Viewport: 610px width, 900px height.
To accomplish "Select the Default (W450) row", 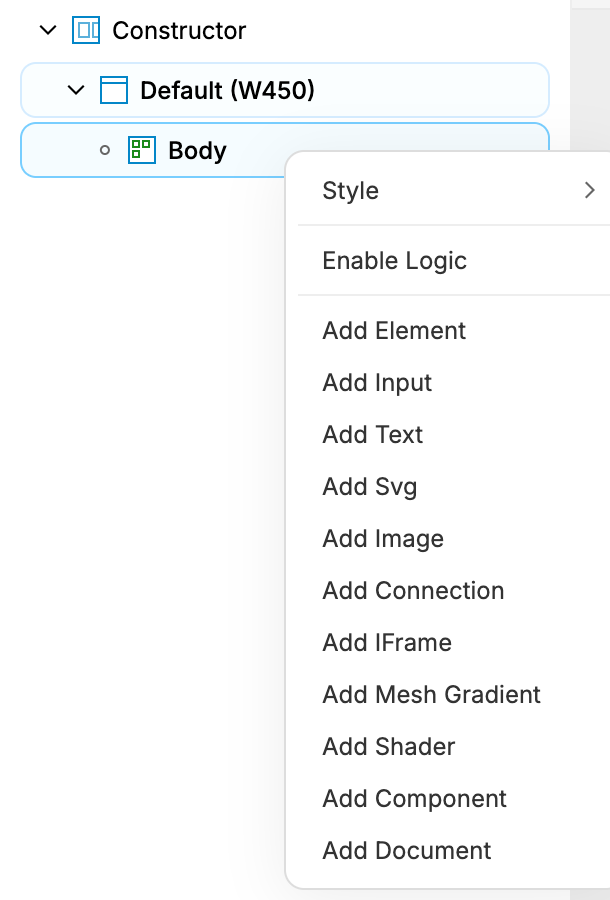I will [285, 90].
